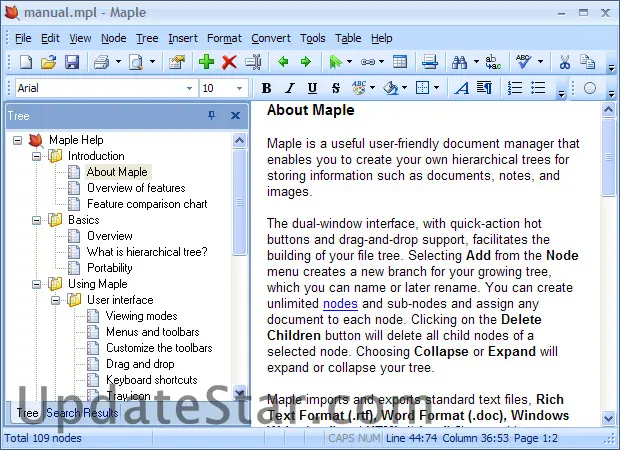Screen dimensions: 620x450
Task: Select the 'Portability' node
Action: 110,268
